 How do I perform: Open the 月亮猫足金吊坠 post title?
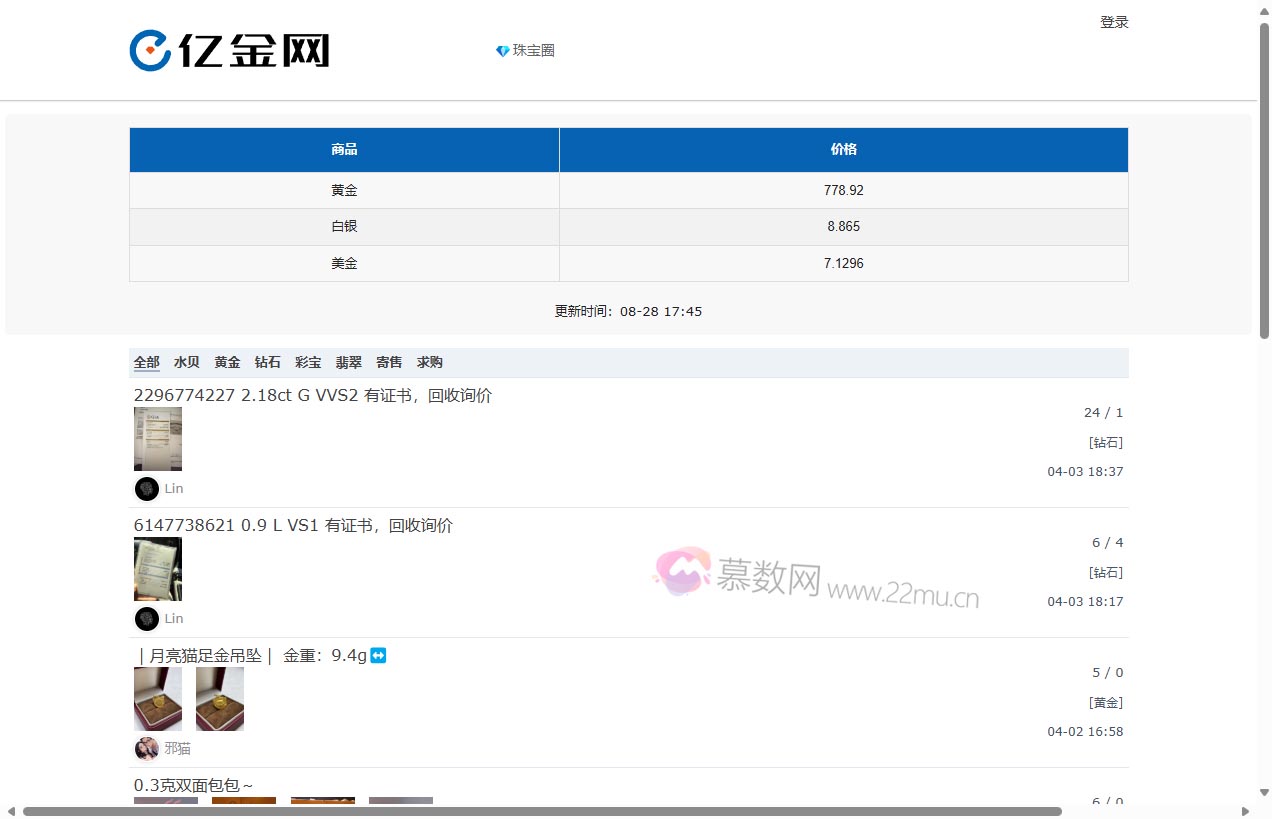click(x=250, y=656)
